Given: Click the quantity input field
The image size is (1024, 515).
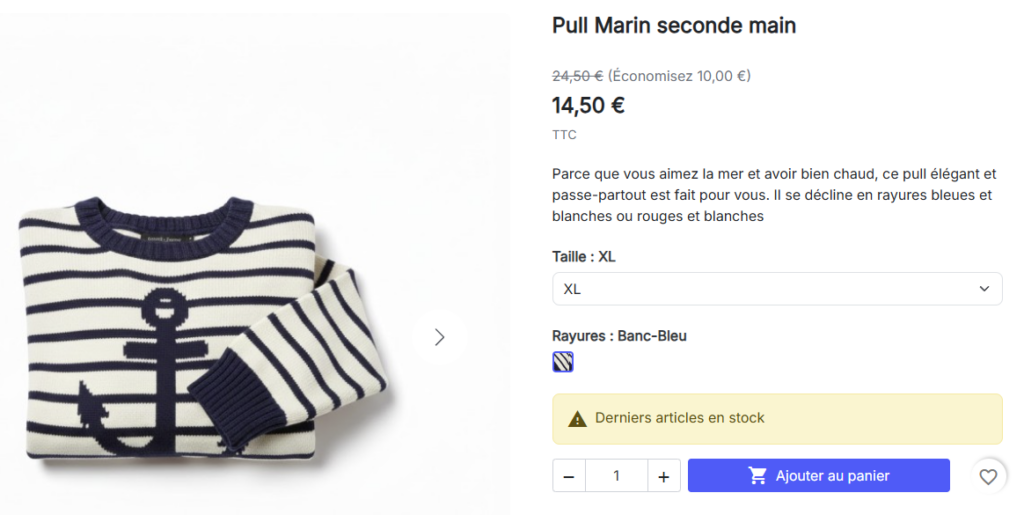Looking at the screenshot, I should point(616,476).
